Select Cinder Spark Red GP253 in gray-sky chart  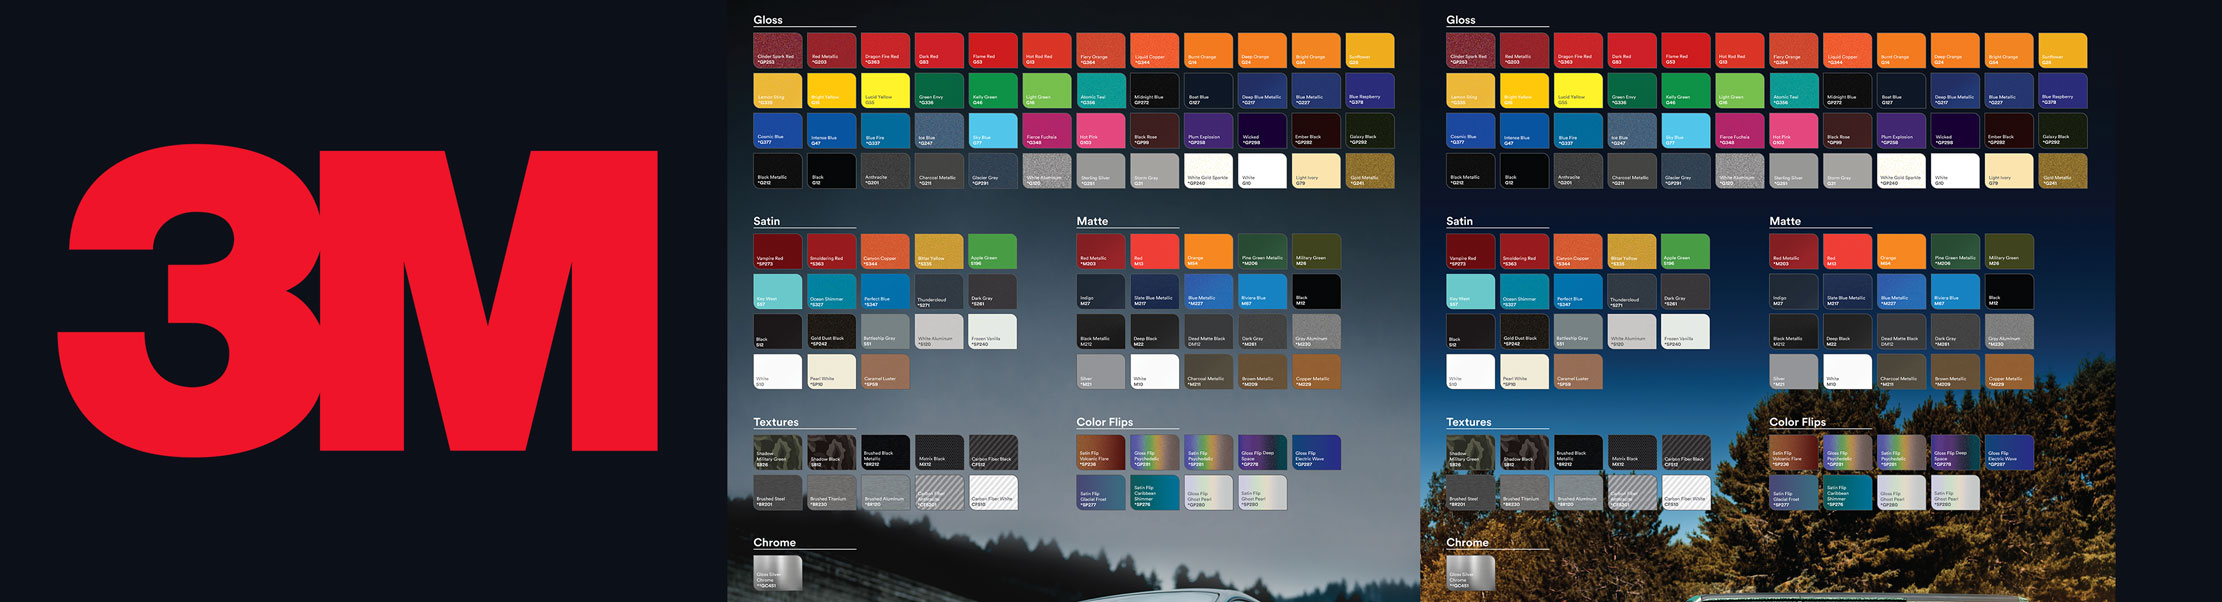(x=777, y=50)
